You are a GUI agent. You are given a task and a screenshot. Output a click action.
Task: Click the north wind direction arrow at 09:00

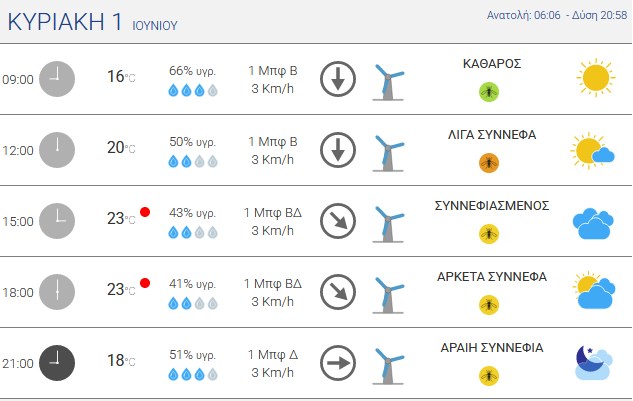tap(338, 79)
